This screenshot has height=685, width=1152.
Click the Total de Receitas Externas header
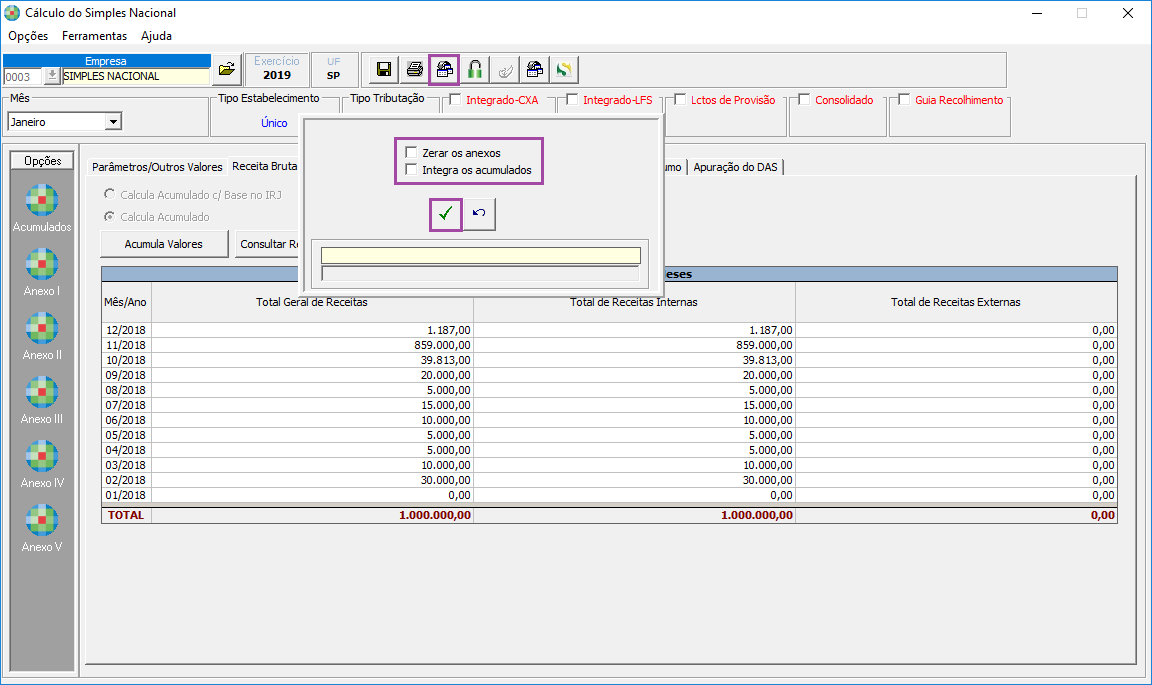(956, 302)
